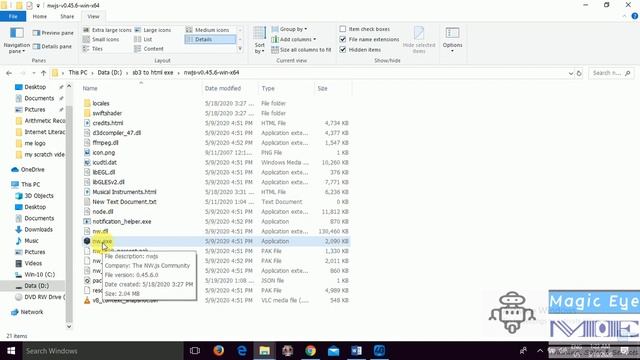This screenshot has height=360, width=640.
Task: Navigate to This PC in breadcrumb
Action: tap(78, 73)
